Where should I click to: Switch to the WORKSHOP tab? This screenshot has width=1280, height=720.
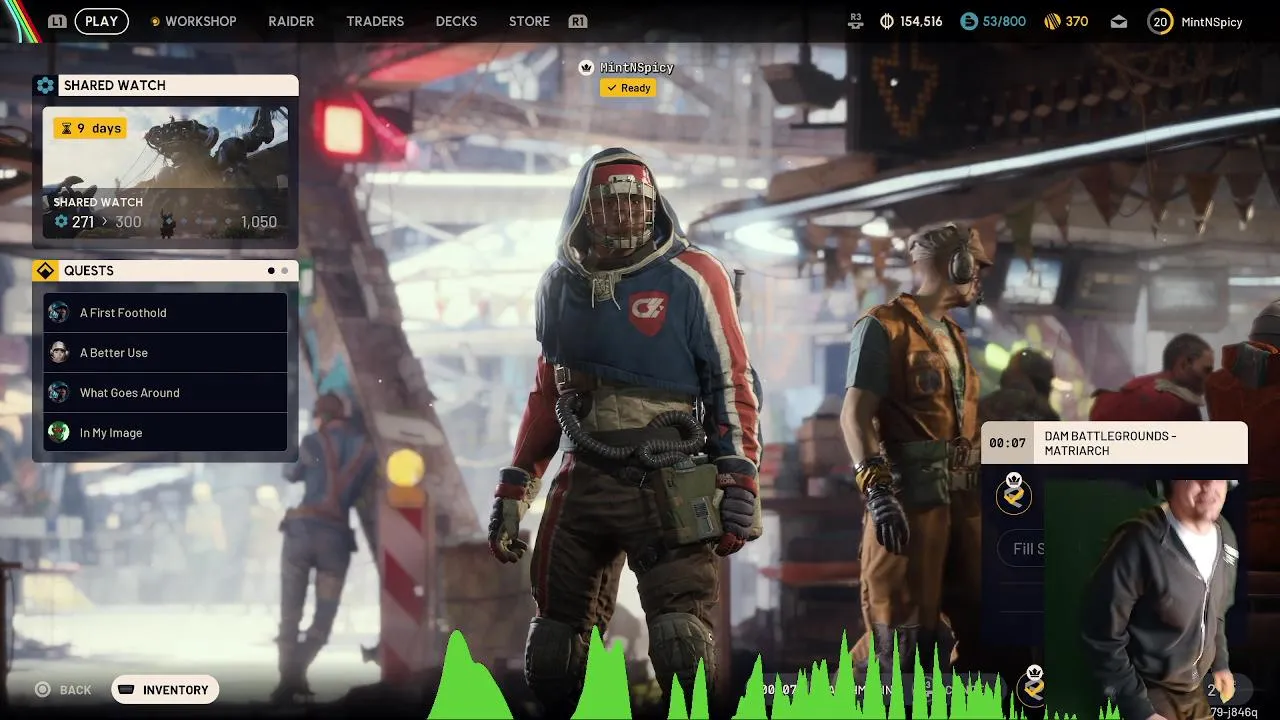coord(200,21)
